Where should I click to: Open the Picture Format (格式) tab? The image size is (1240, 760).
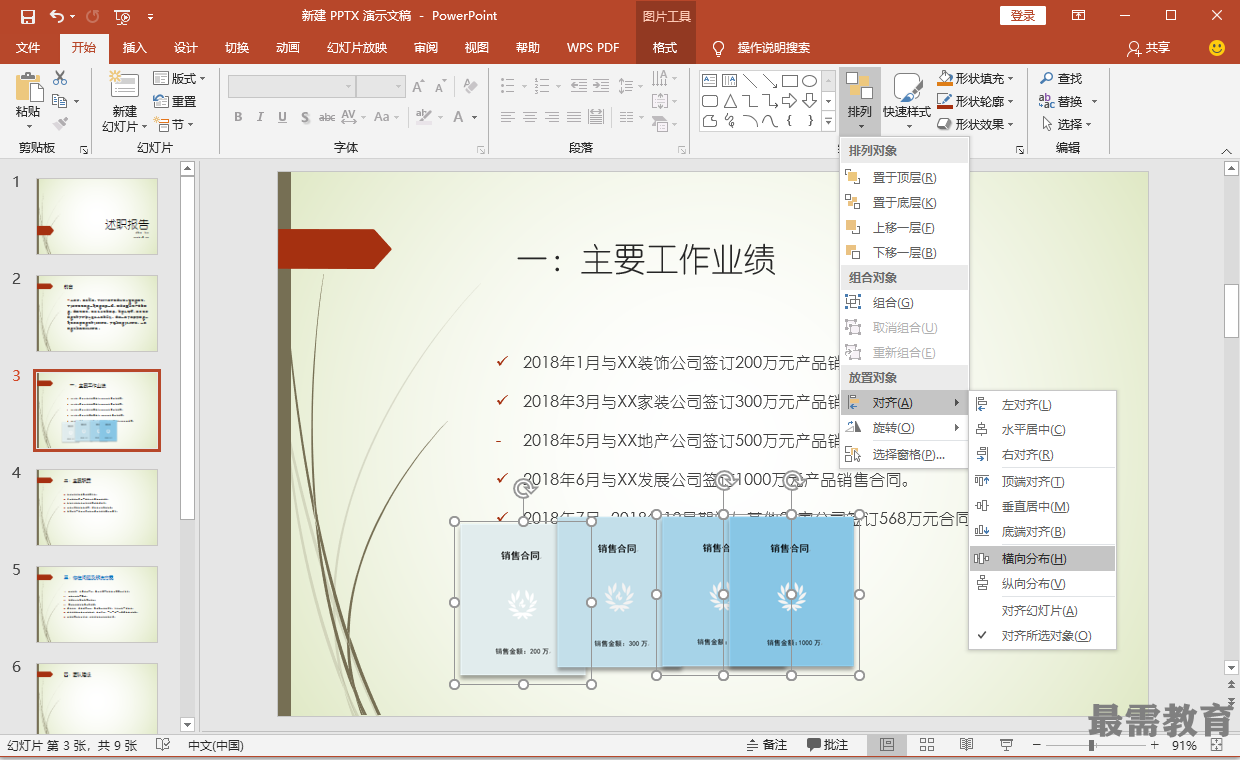[665, 47]
